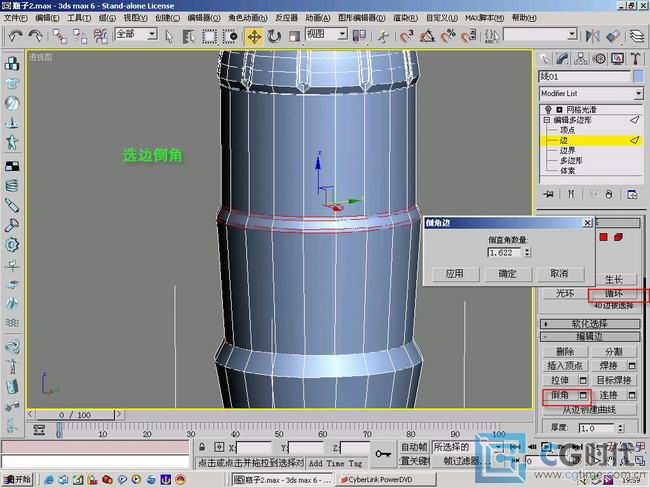Toggle the Angle Snap

427,36
